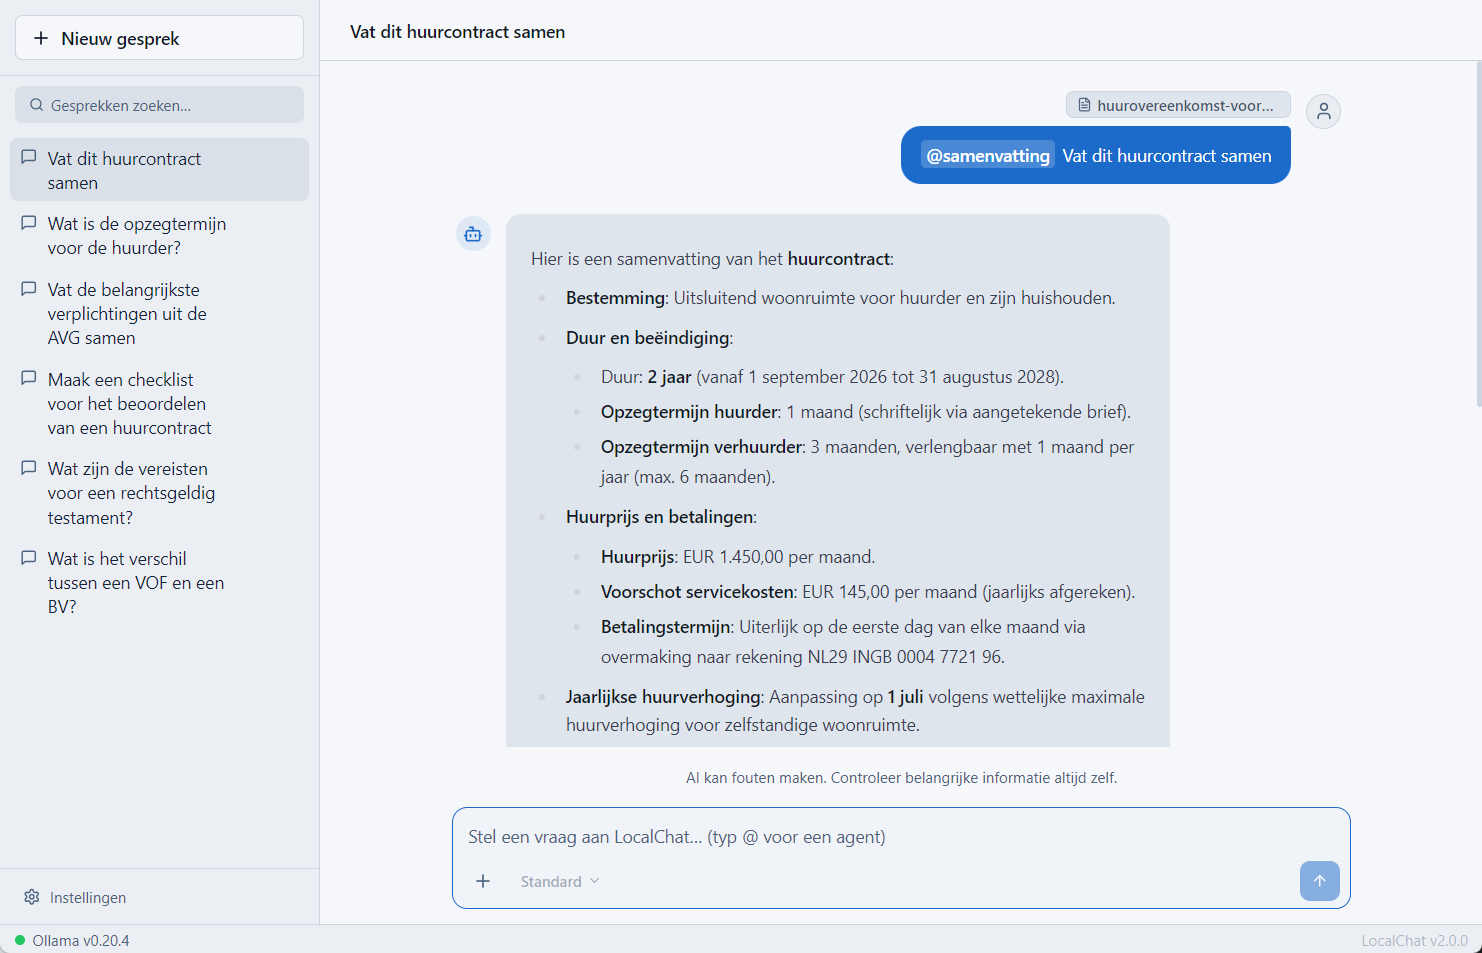Open attached file huurovereenkomst-voor...
Screen dimensions: 1482x953
1178,105
